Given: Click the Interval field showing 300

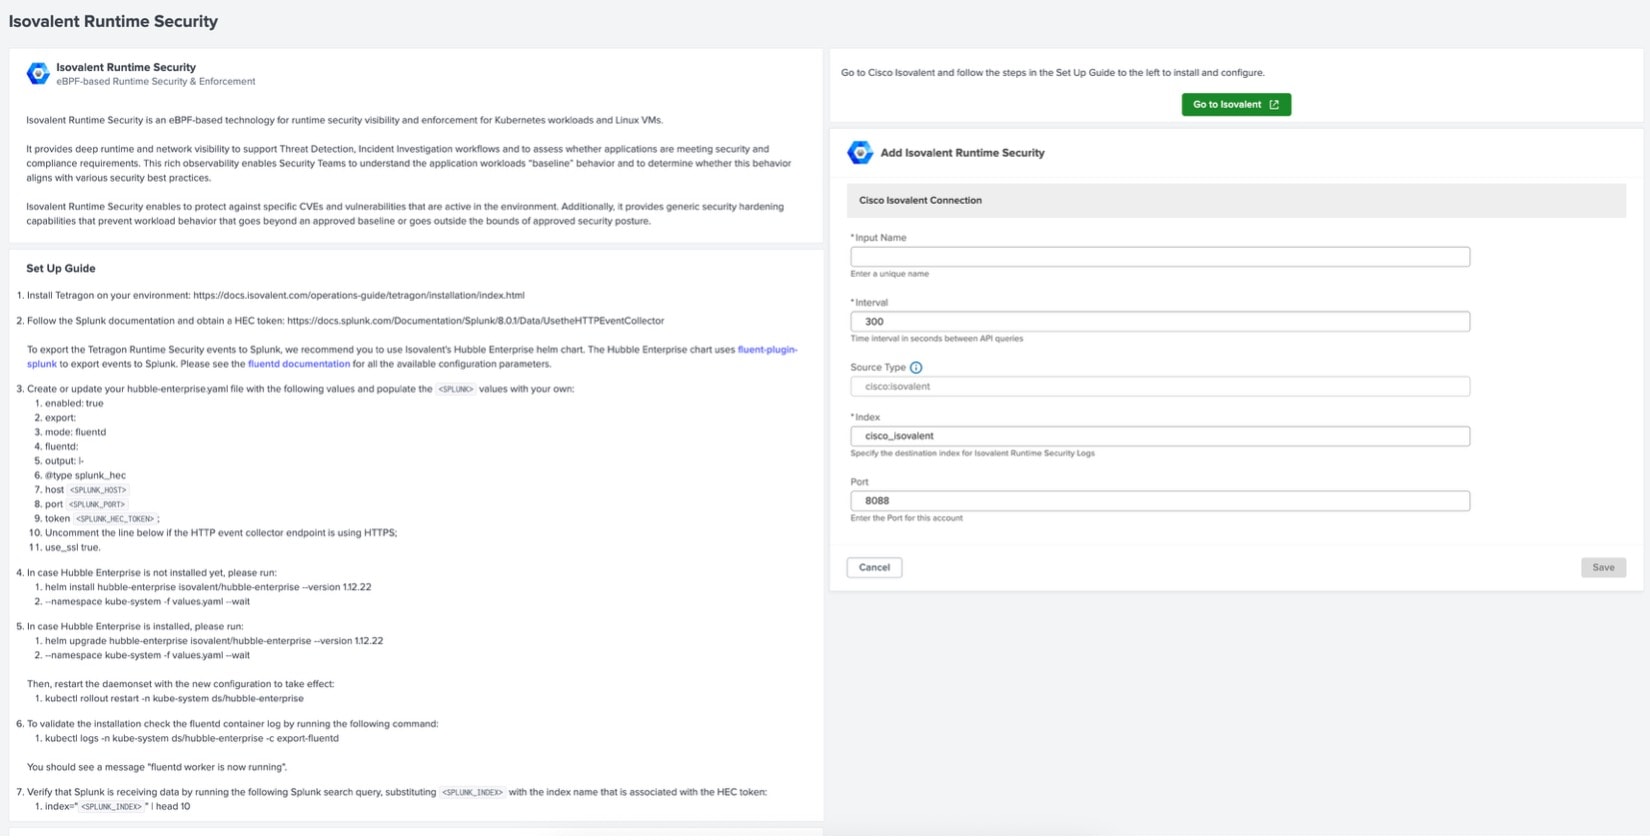Looking at the screenshot, I should (1160, 321).
